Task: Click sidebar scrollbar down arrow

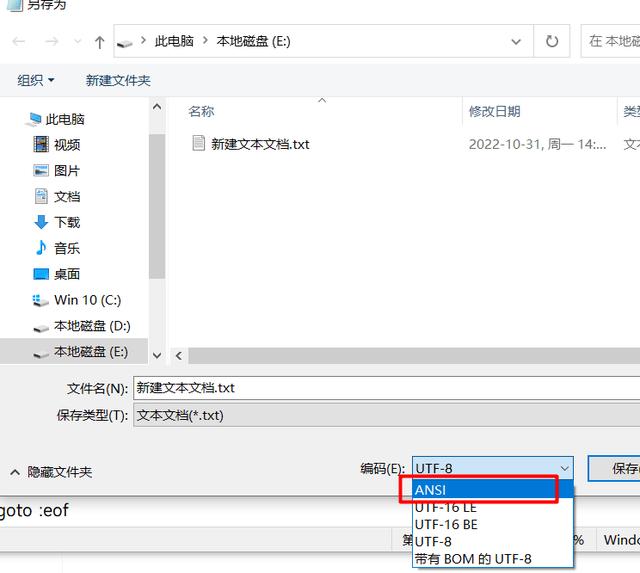Action: click(157, 355)
